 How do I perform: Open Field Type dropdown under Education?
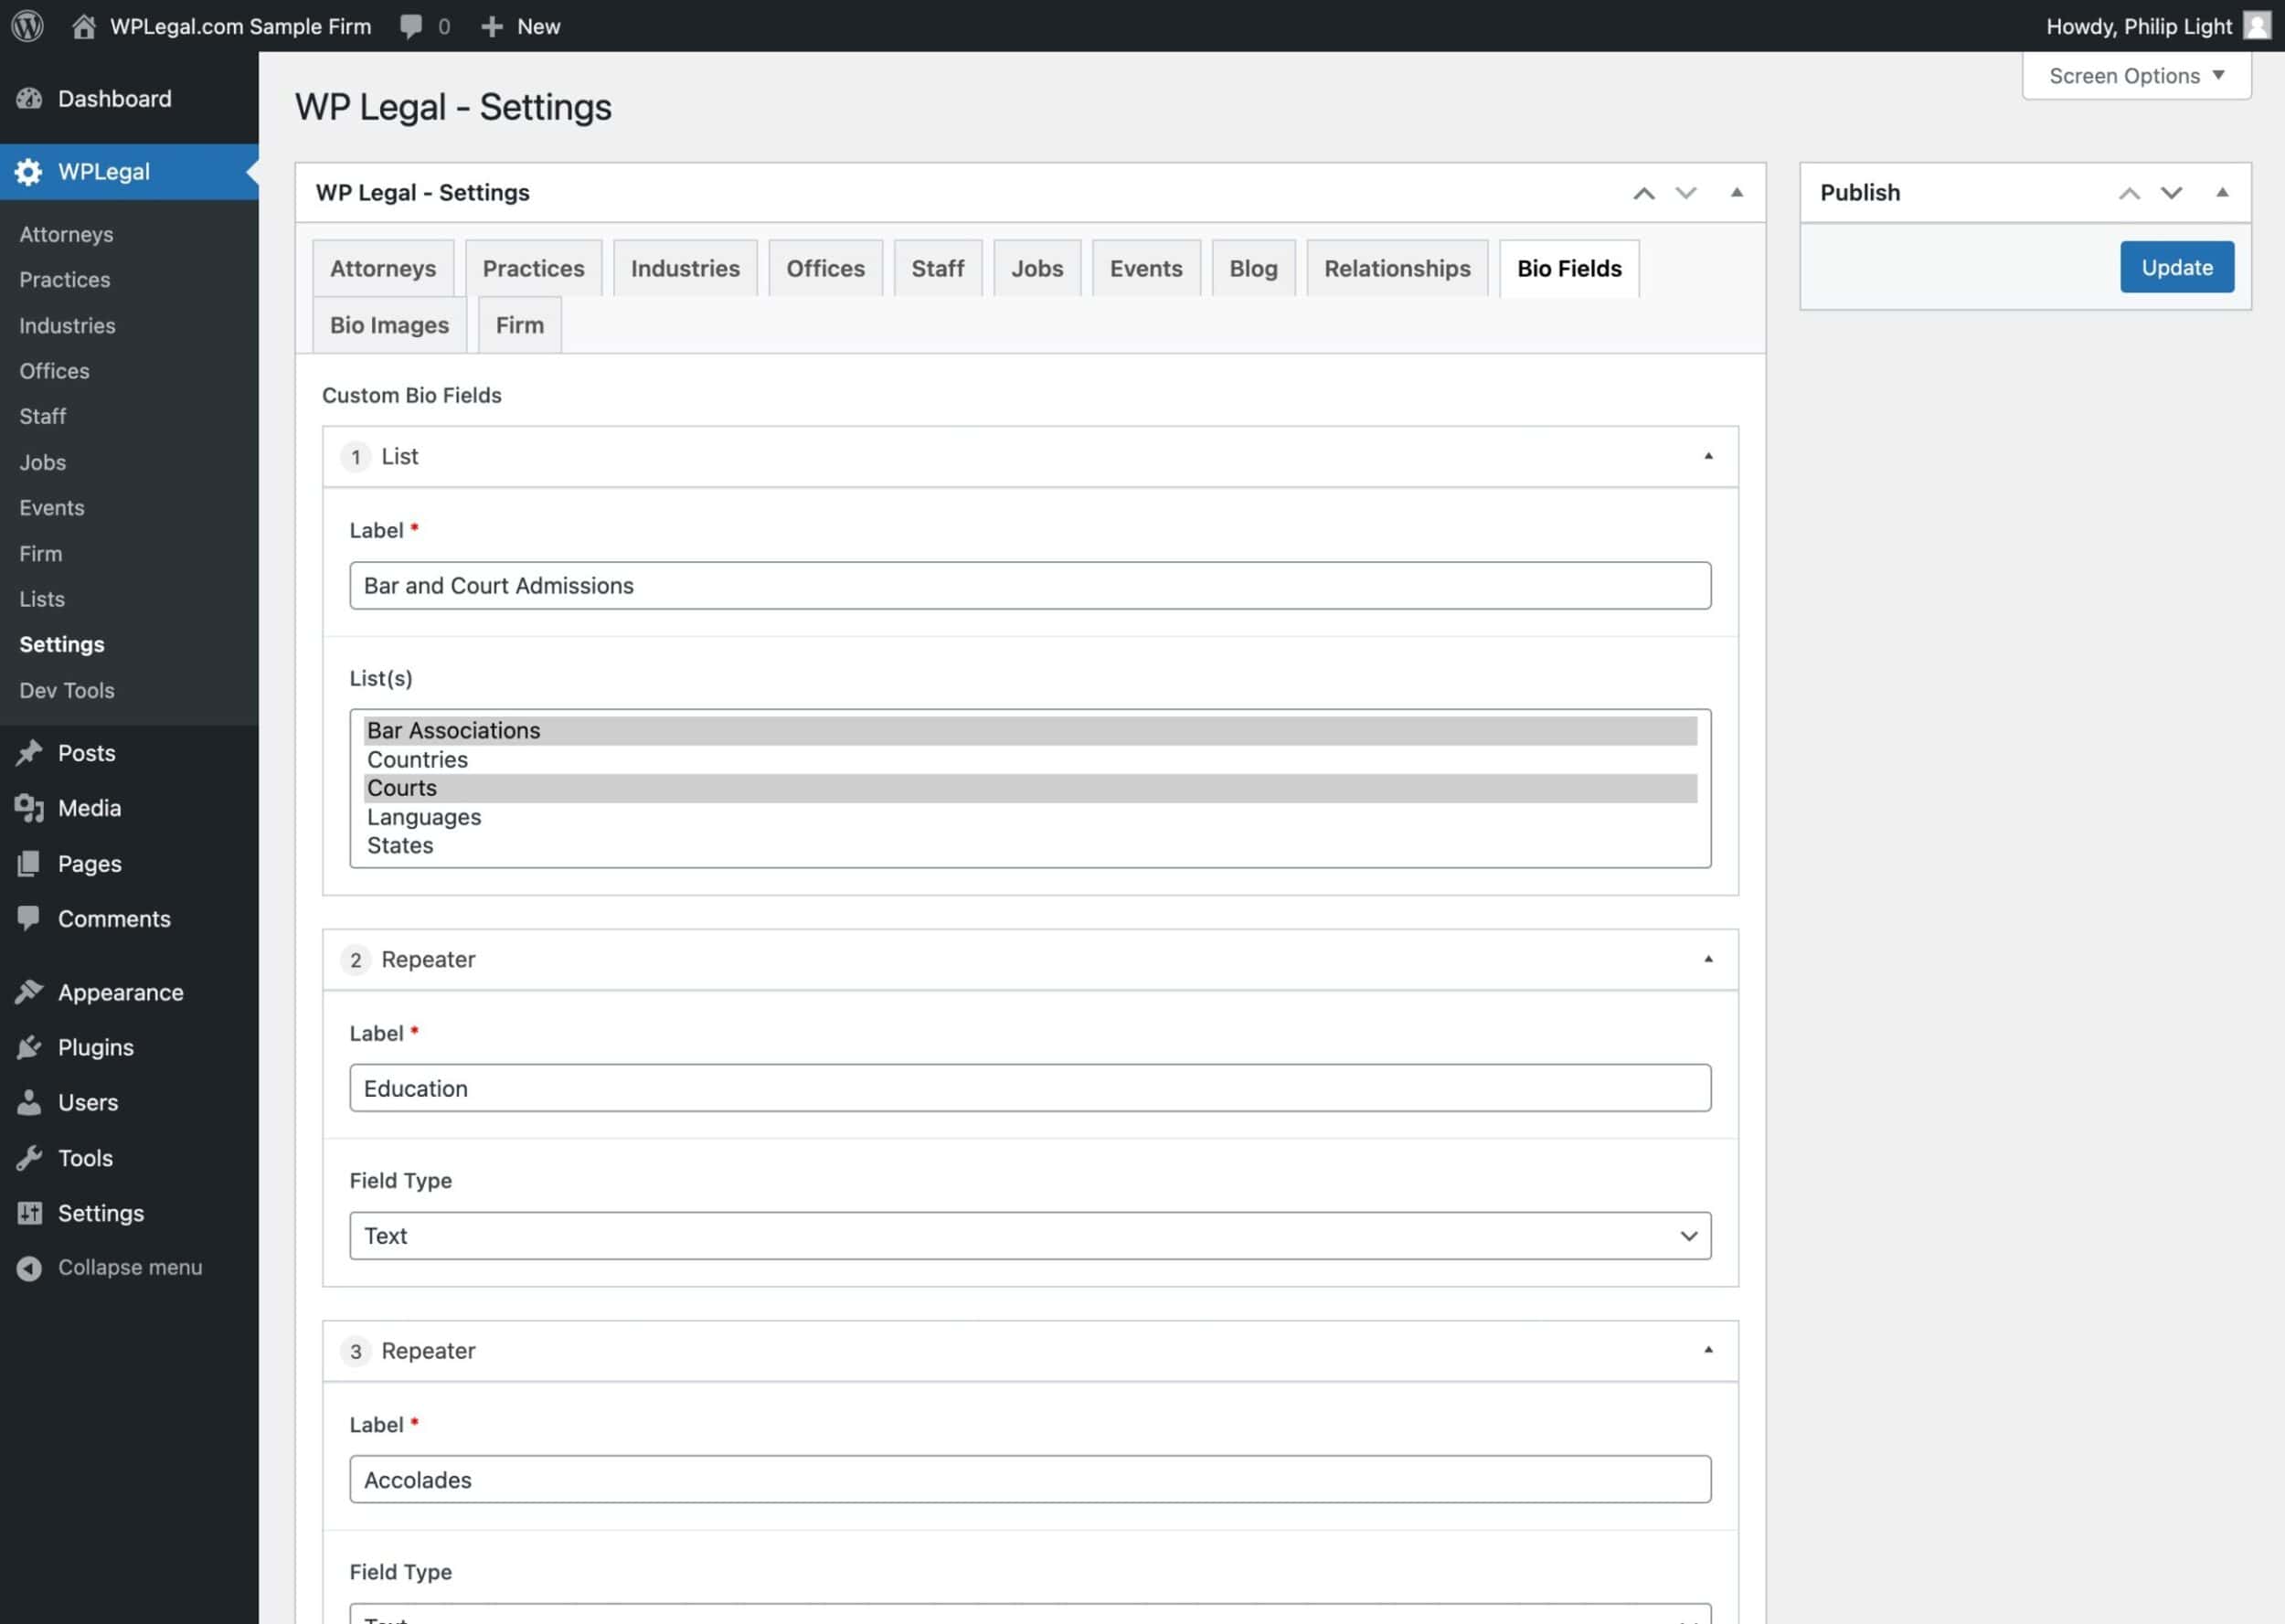click(x=1030, y=1236)
